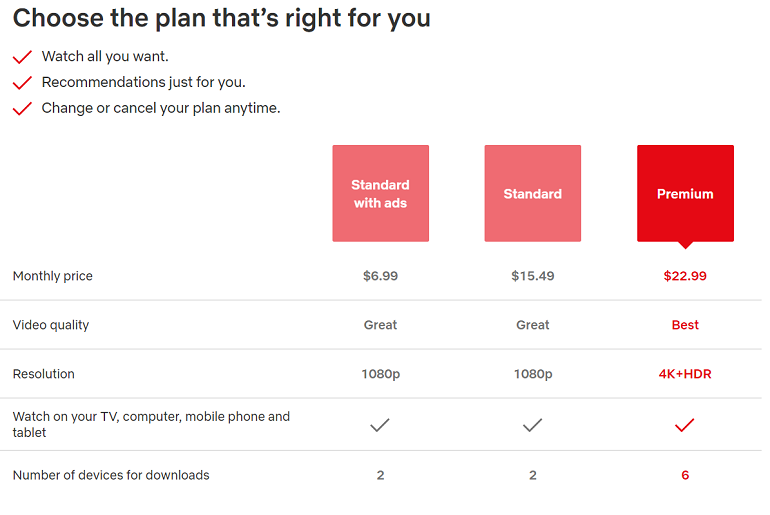Click the device checkmark under Standard with ads
Image resolution: width=770 pixels, height=515 pixels.
tap(380, 425)
